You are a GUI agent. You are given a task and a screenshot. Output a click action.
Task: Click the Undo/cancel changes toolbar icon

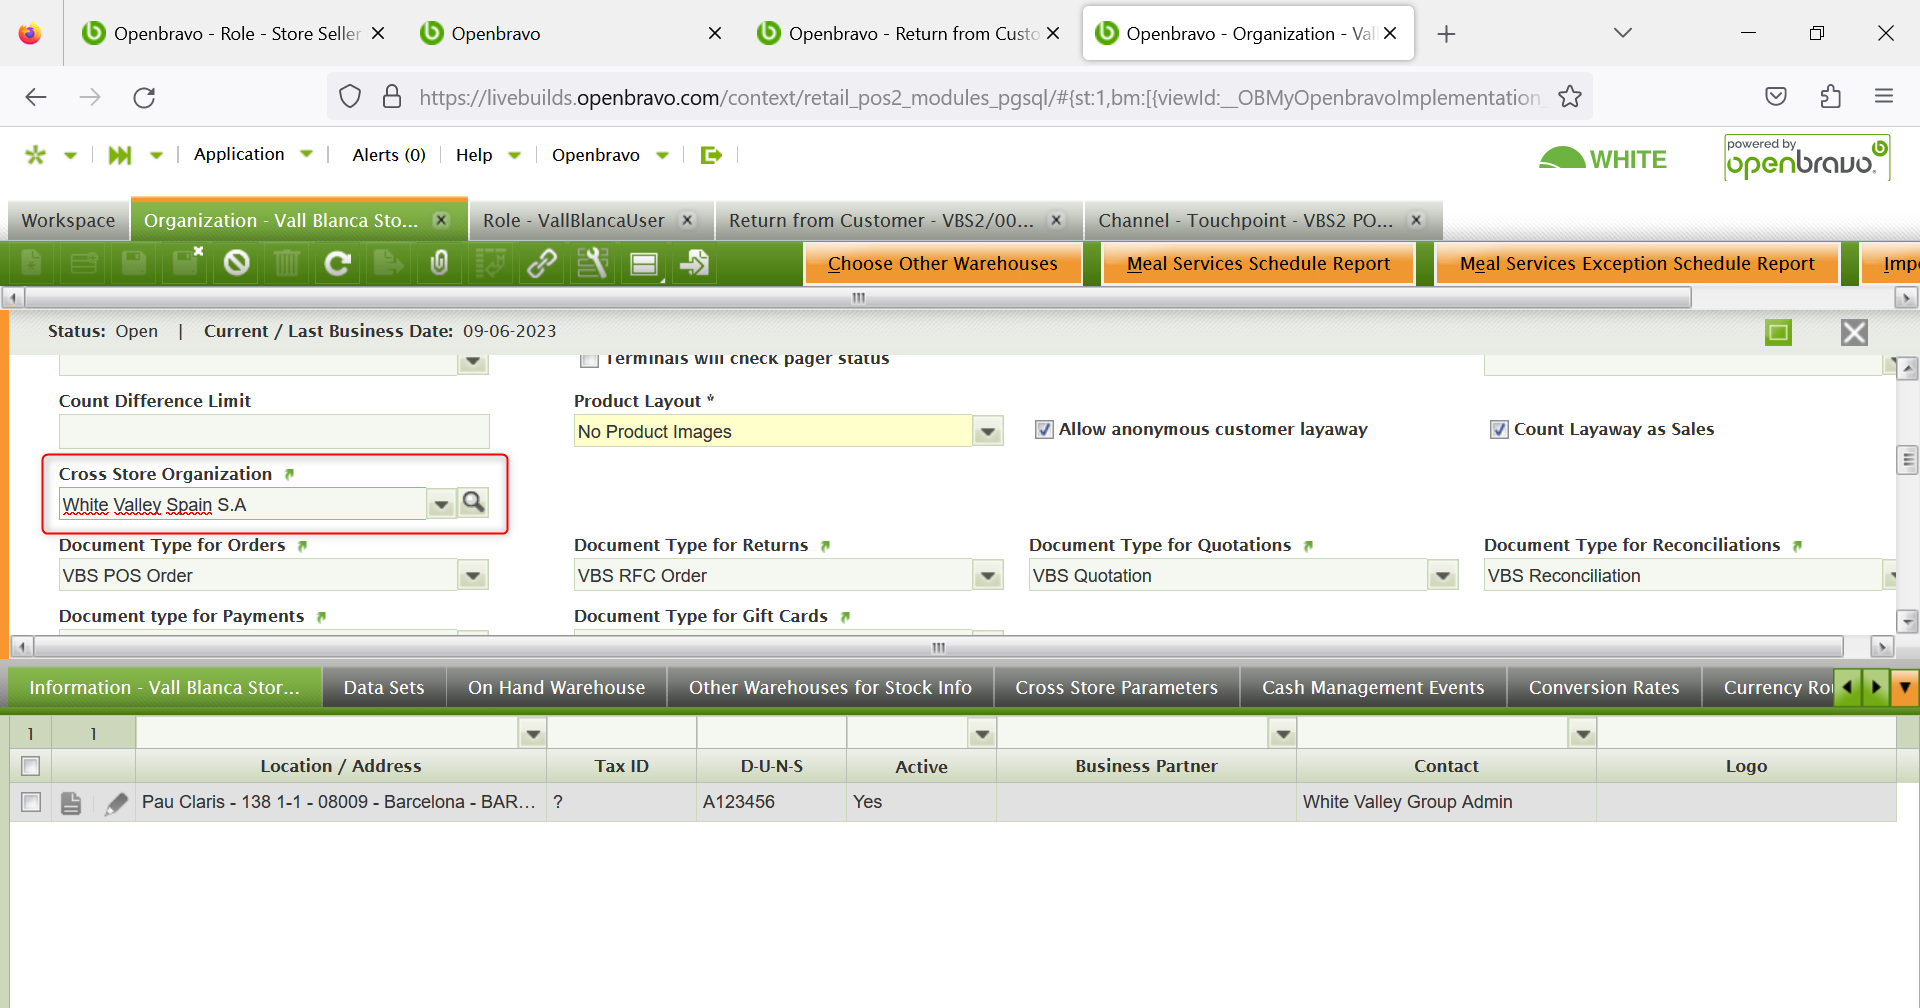pos(236,263)
